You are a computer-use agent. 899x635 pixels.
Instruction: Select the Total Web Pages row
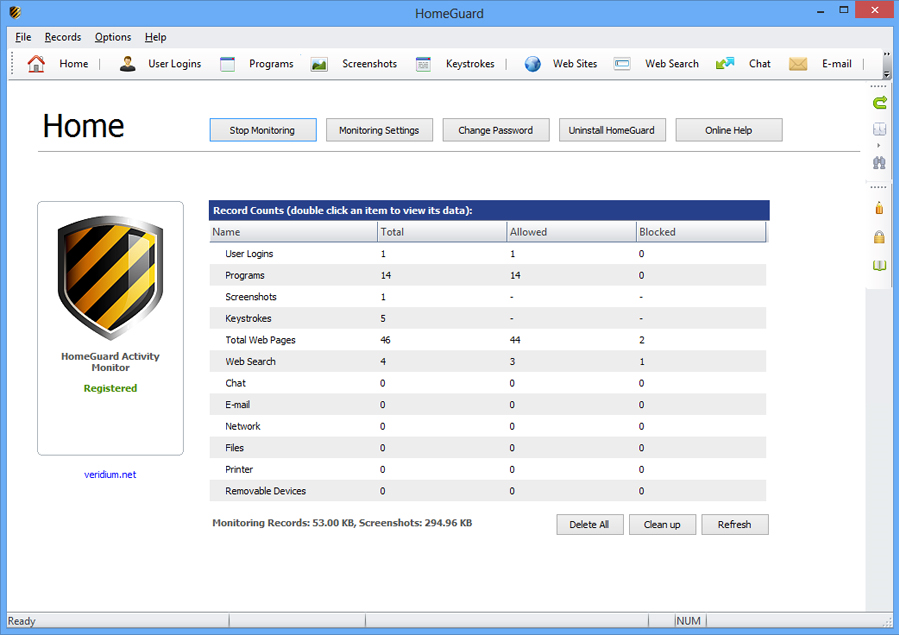(x=260, y=340)
